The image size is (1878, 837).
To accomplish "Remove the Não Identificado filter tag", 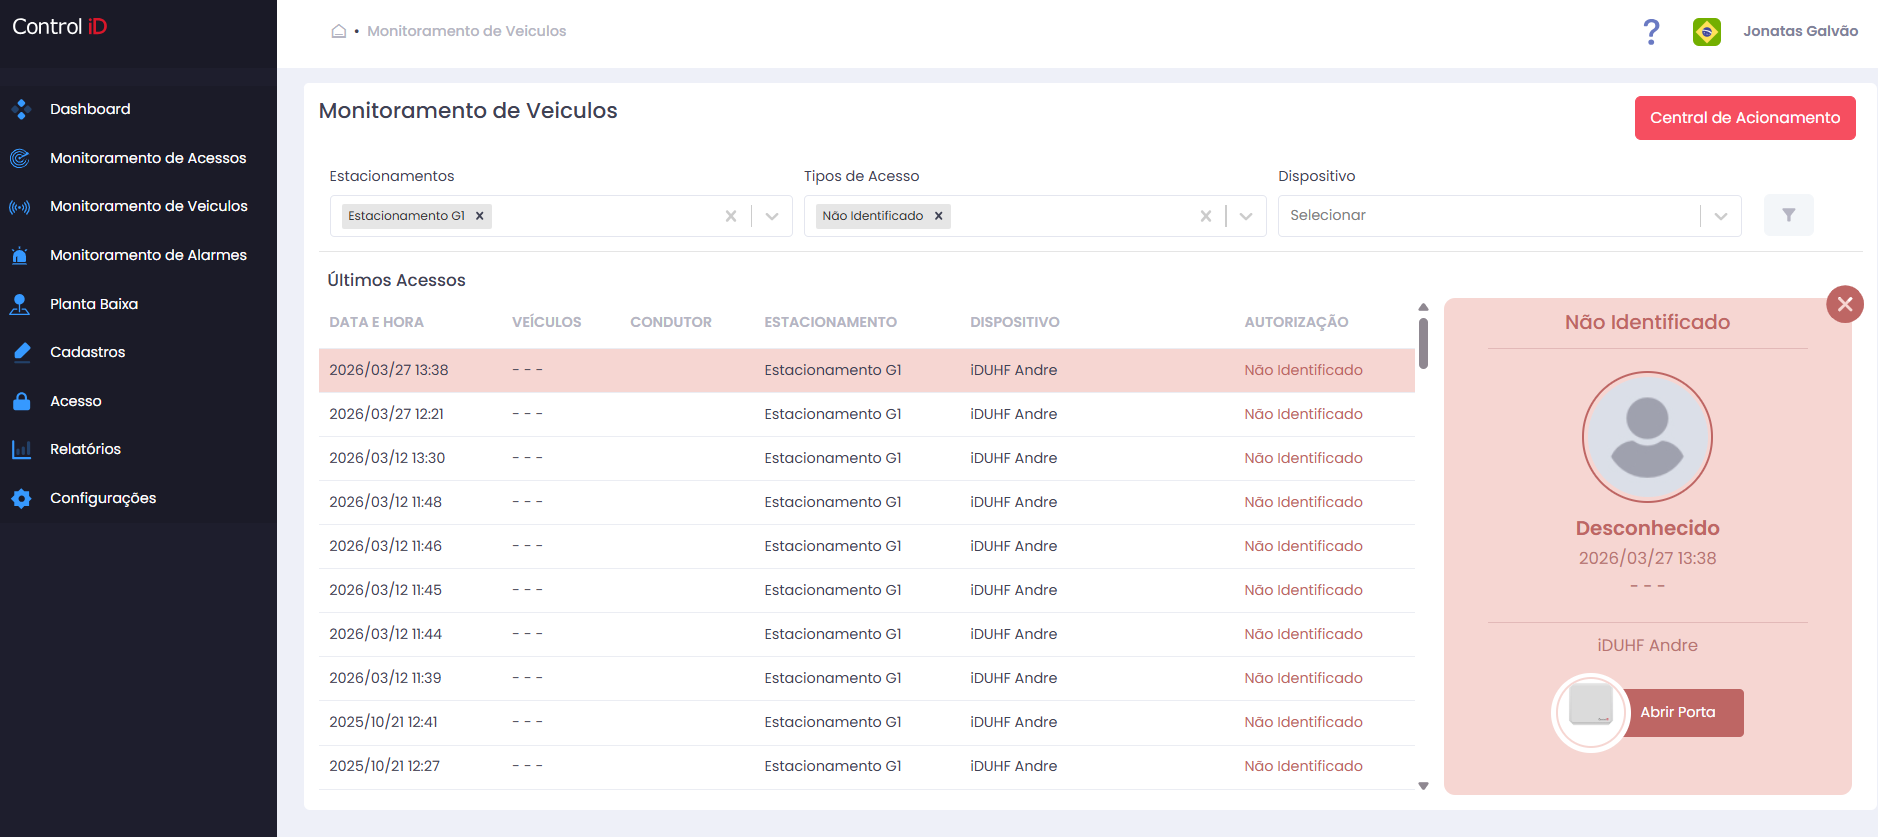I will (x=938, y=216).
